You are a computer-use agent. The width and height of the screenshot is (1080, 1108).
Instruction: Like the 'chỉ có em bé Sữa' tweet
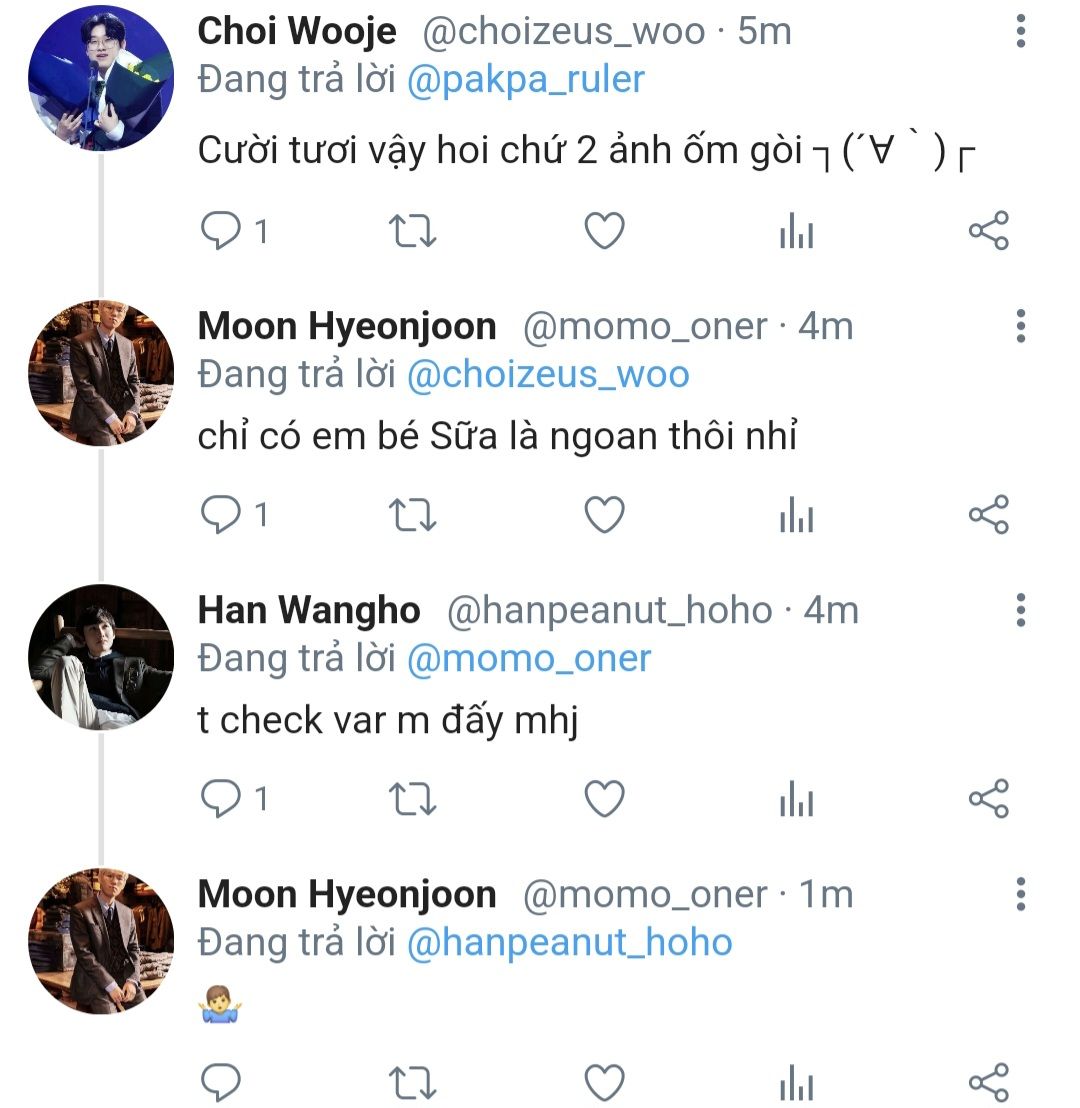[604, 515]
